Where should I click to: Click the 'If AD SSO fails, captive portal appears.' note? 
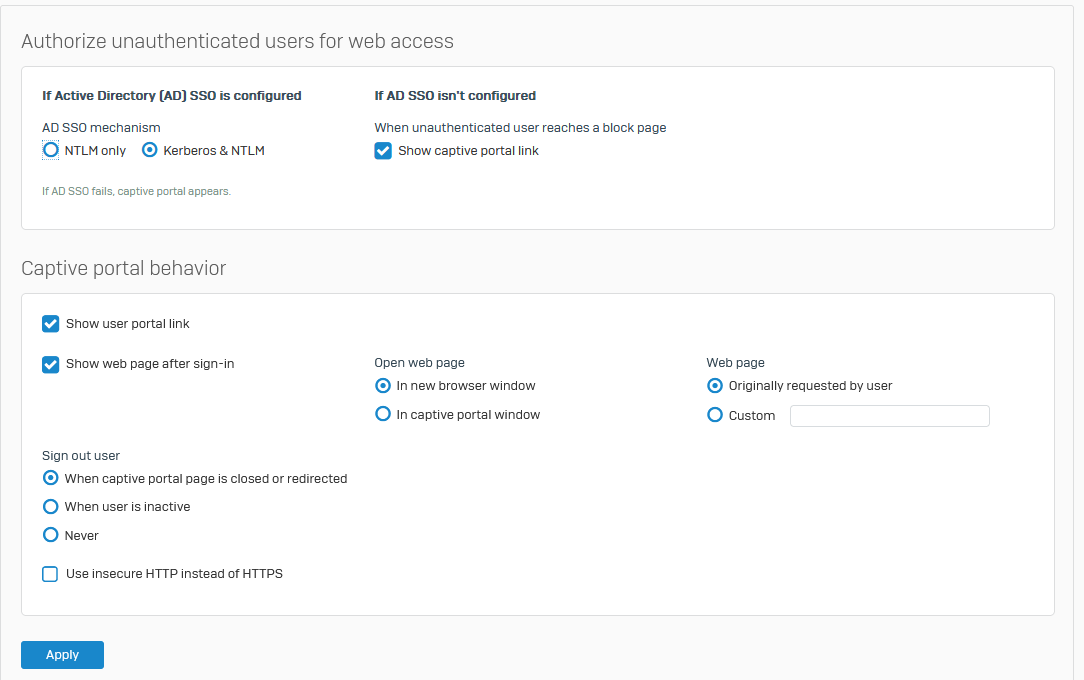click(136, 191)
